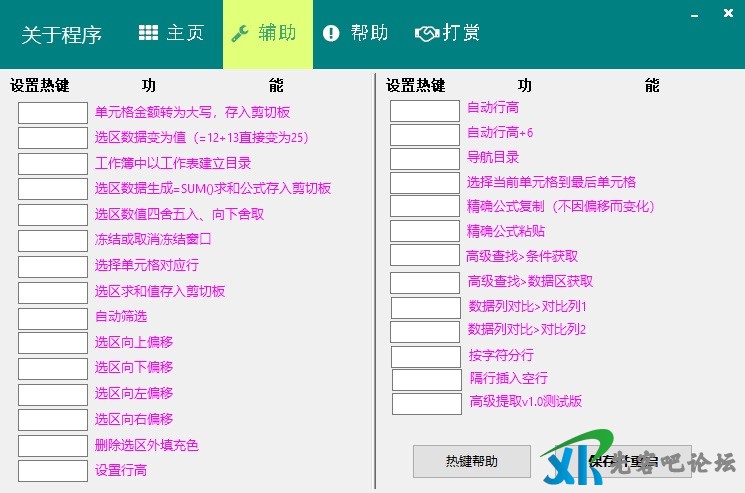This screenshot has height=493, width=745.
Task: Open the 打赏 tab
Action: 461,33
